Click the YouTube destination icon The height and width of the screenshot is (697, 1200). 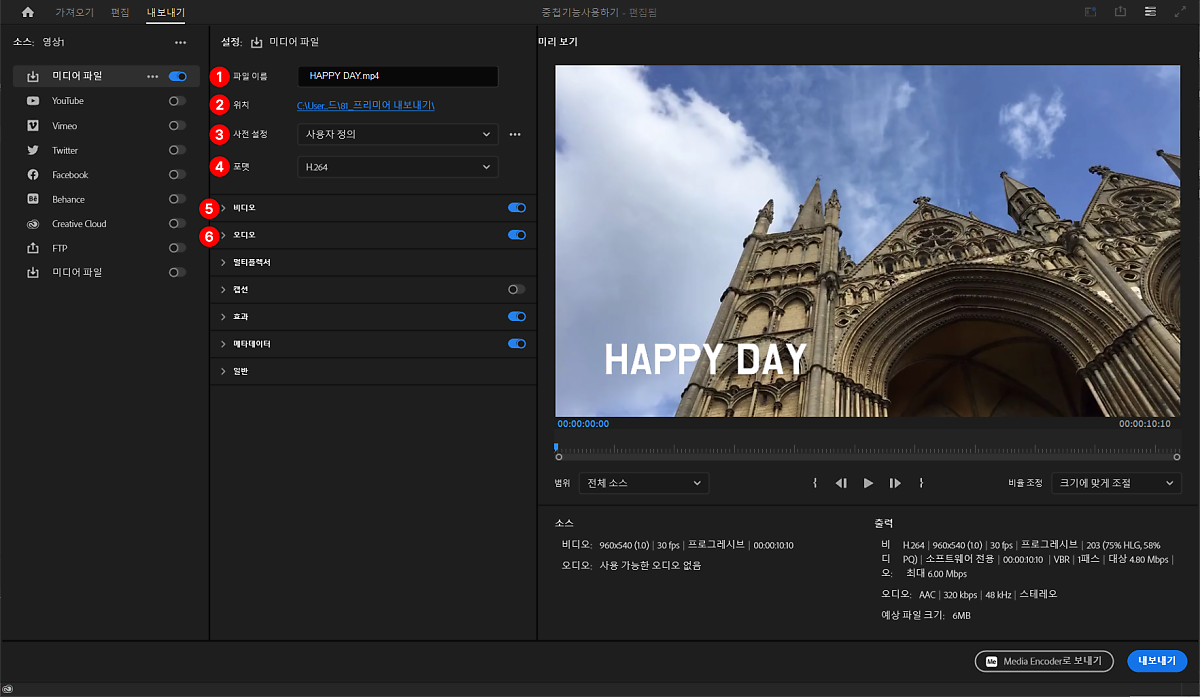[x=33, y=101]
